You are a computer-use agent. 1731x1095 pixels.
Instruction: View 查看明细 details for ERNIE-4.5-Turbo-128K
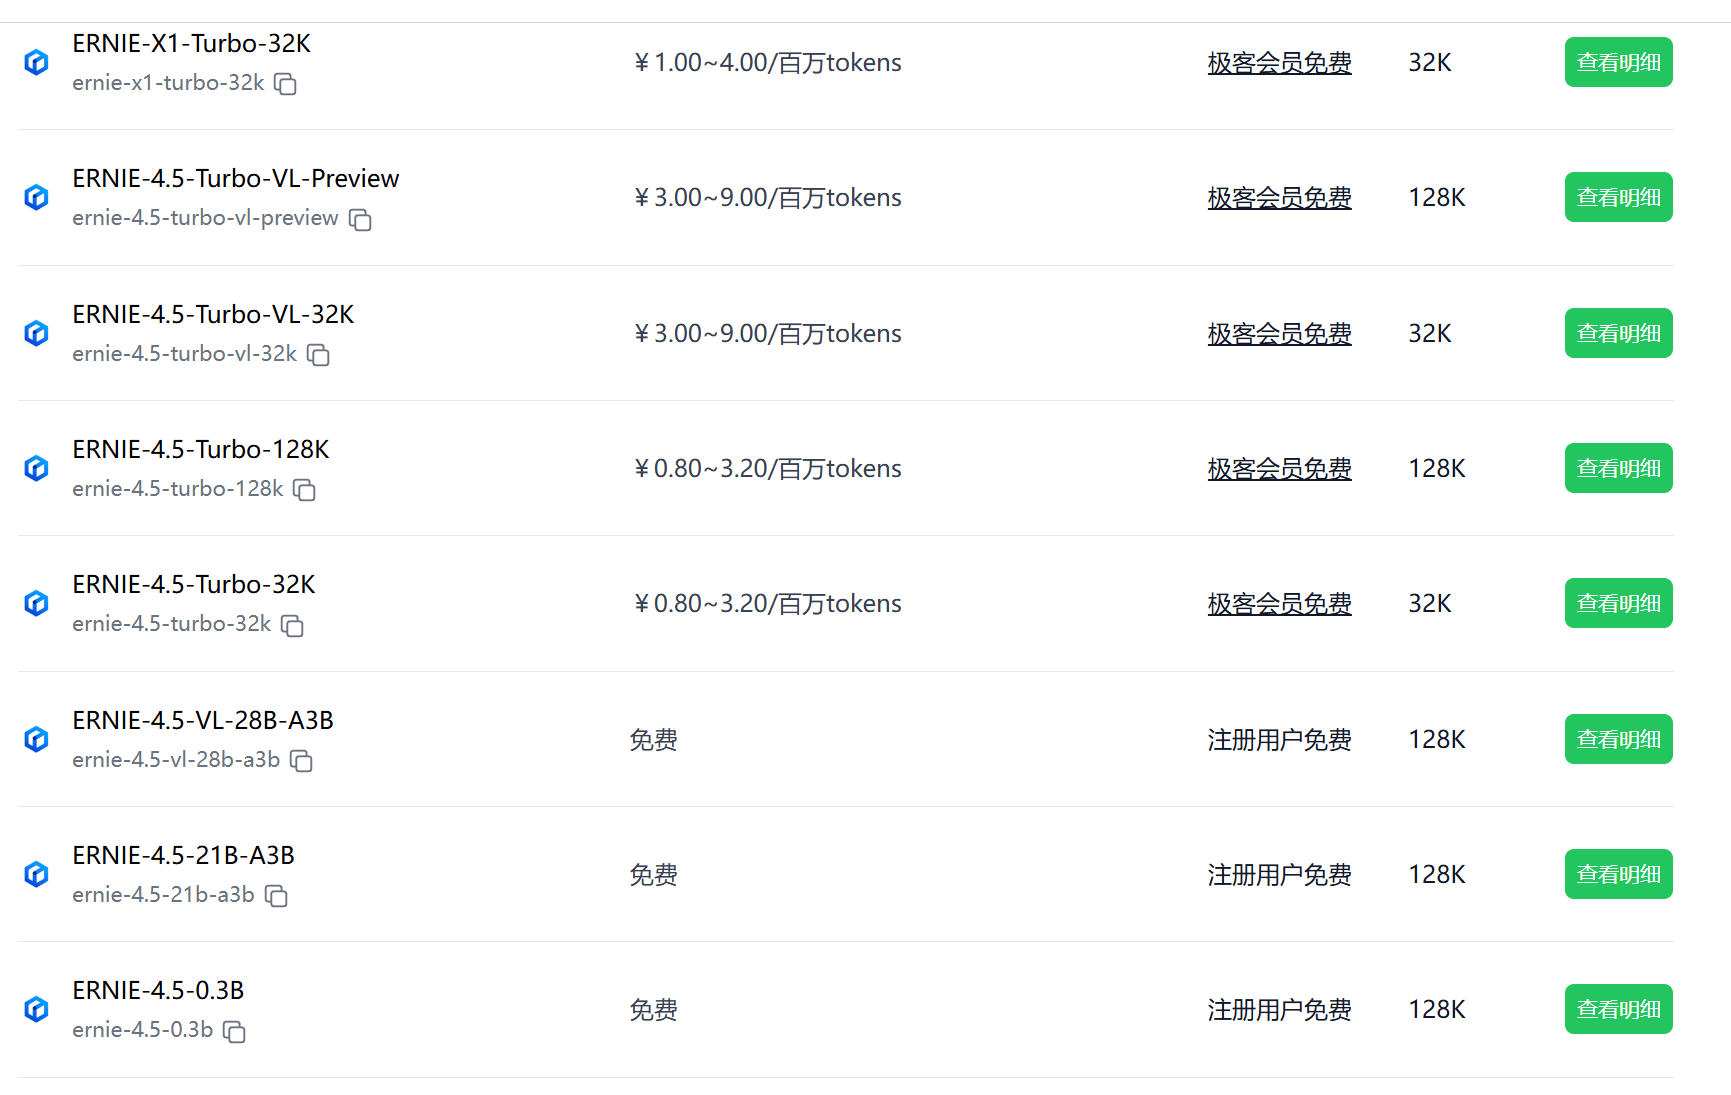(1618, 468)
